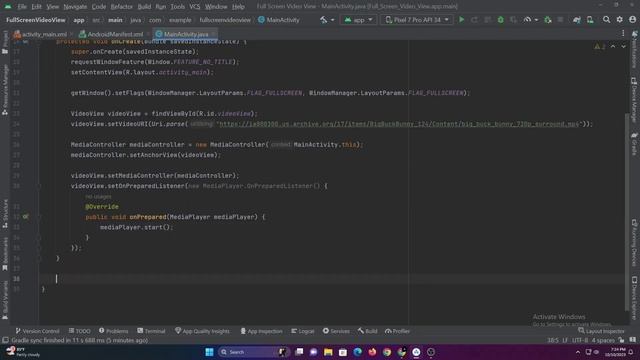
Task: Toggle Running Devices panel on right stripe
Action: pyautogui.click(x=634, y=242)
